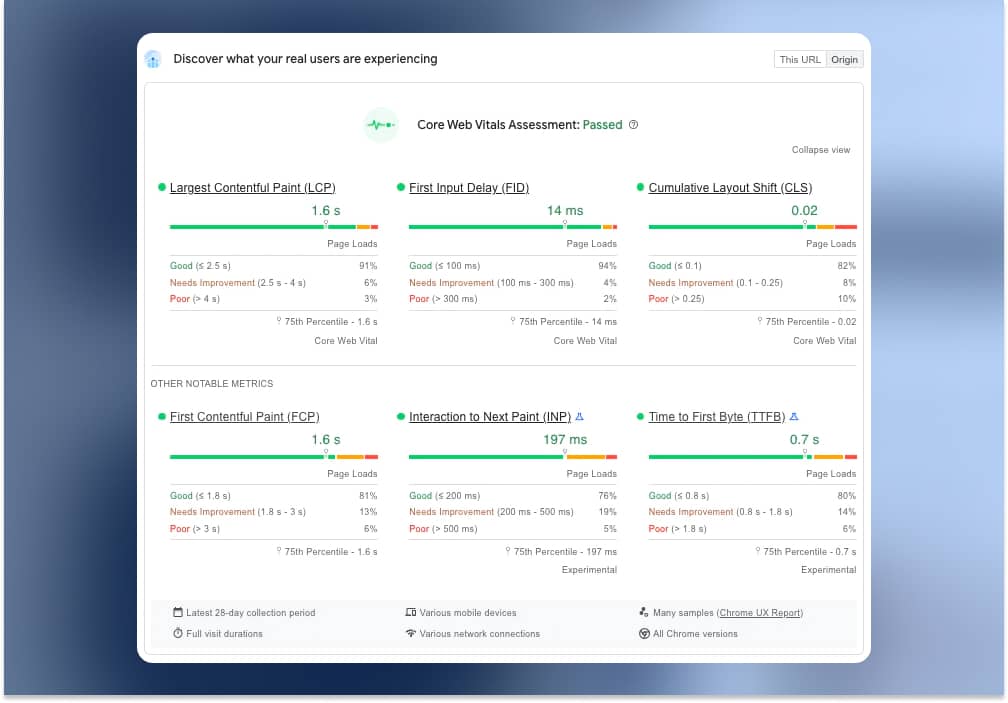This screenshot has height=703, width=1008.
Task: Open the Core Web Vitals help icon
Action: click(633, 125)
